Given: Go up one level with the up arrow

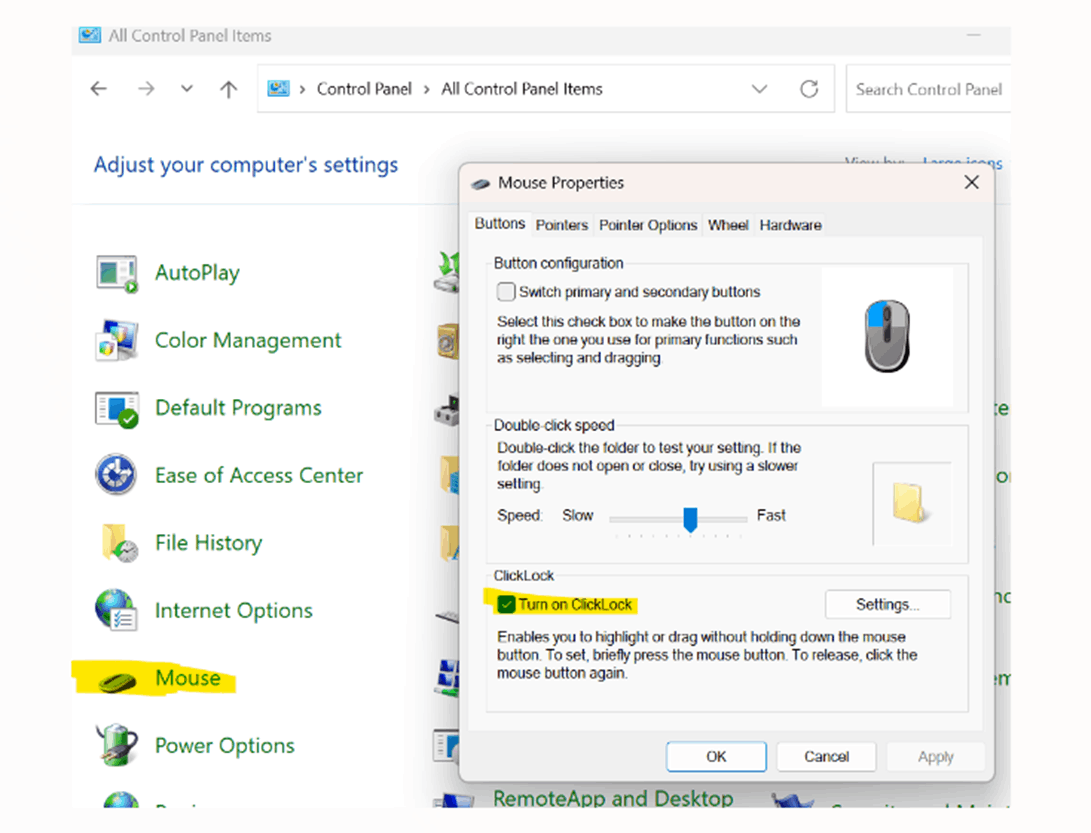Looking at the screenshot, I should 228,88.
